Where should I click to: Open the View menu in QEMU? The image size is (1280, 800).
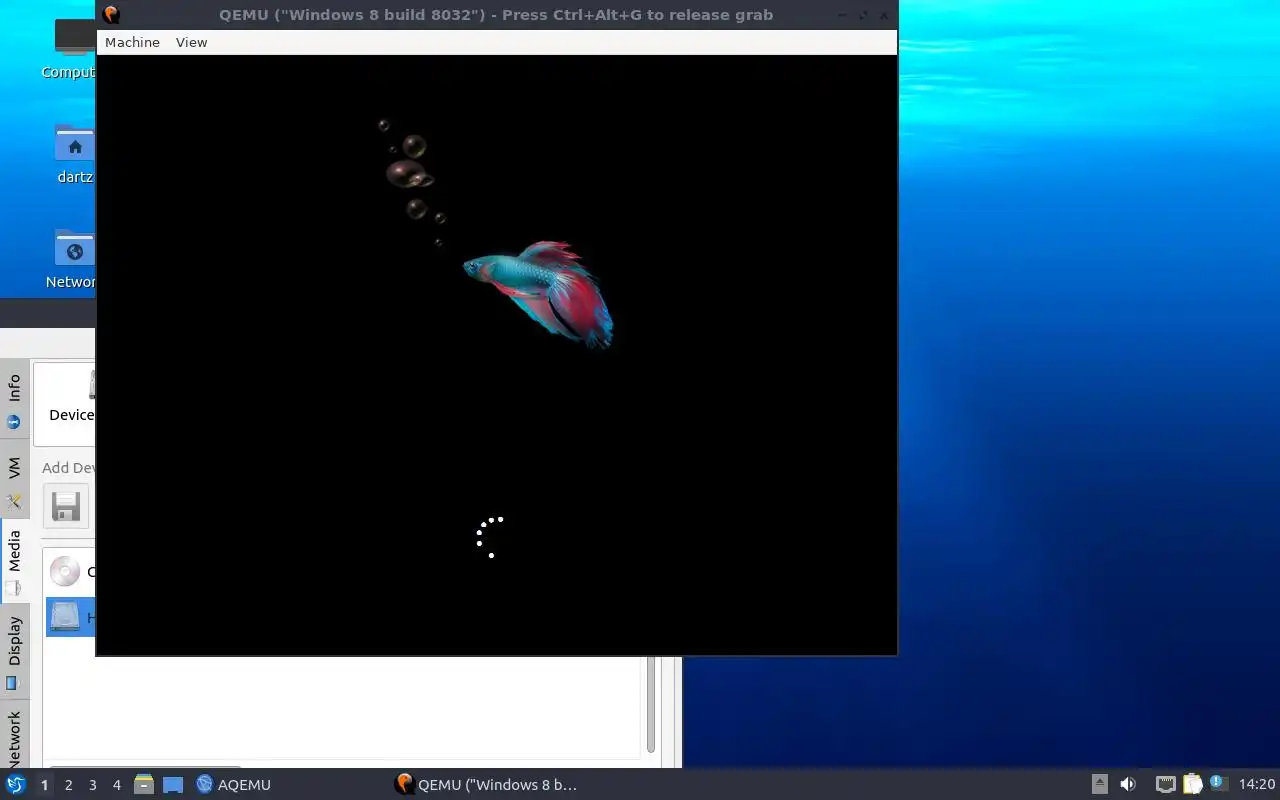click(x=191, y=42)
